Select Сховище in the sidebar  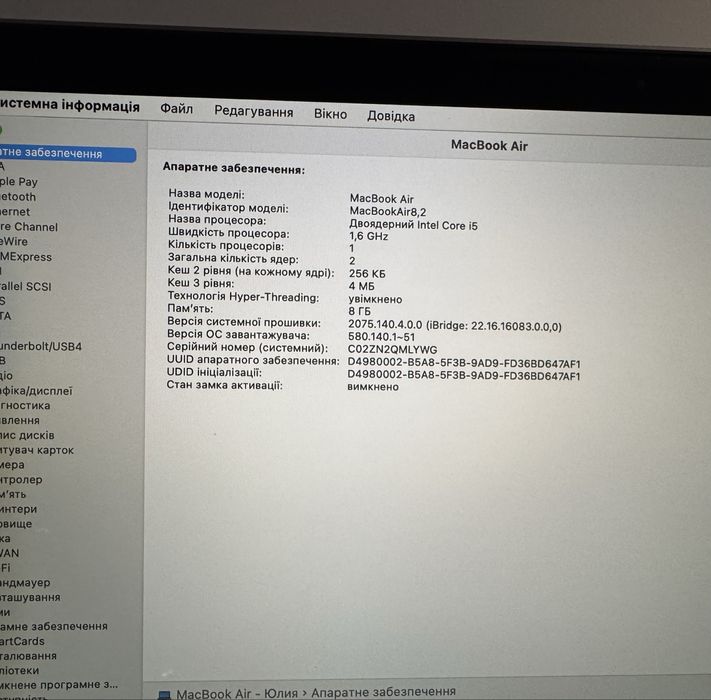(x=16, y=524)
